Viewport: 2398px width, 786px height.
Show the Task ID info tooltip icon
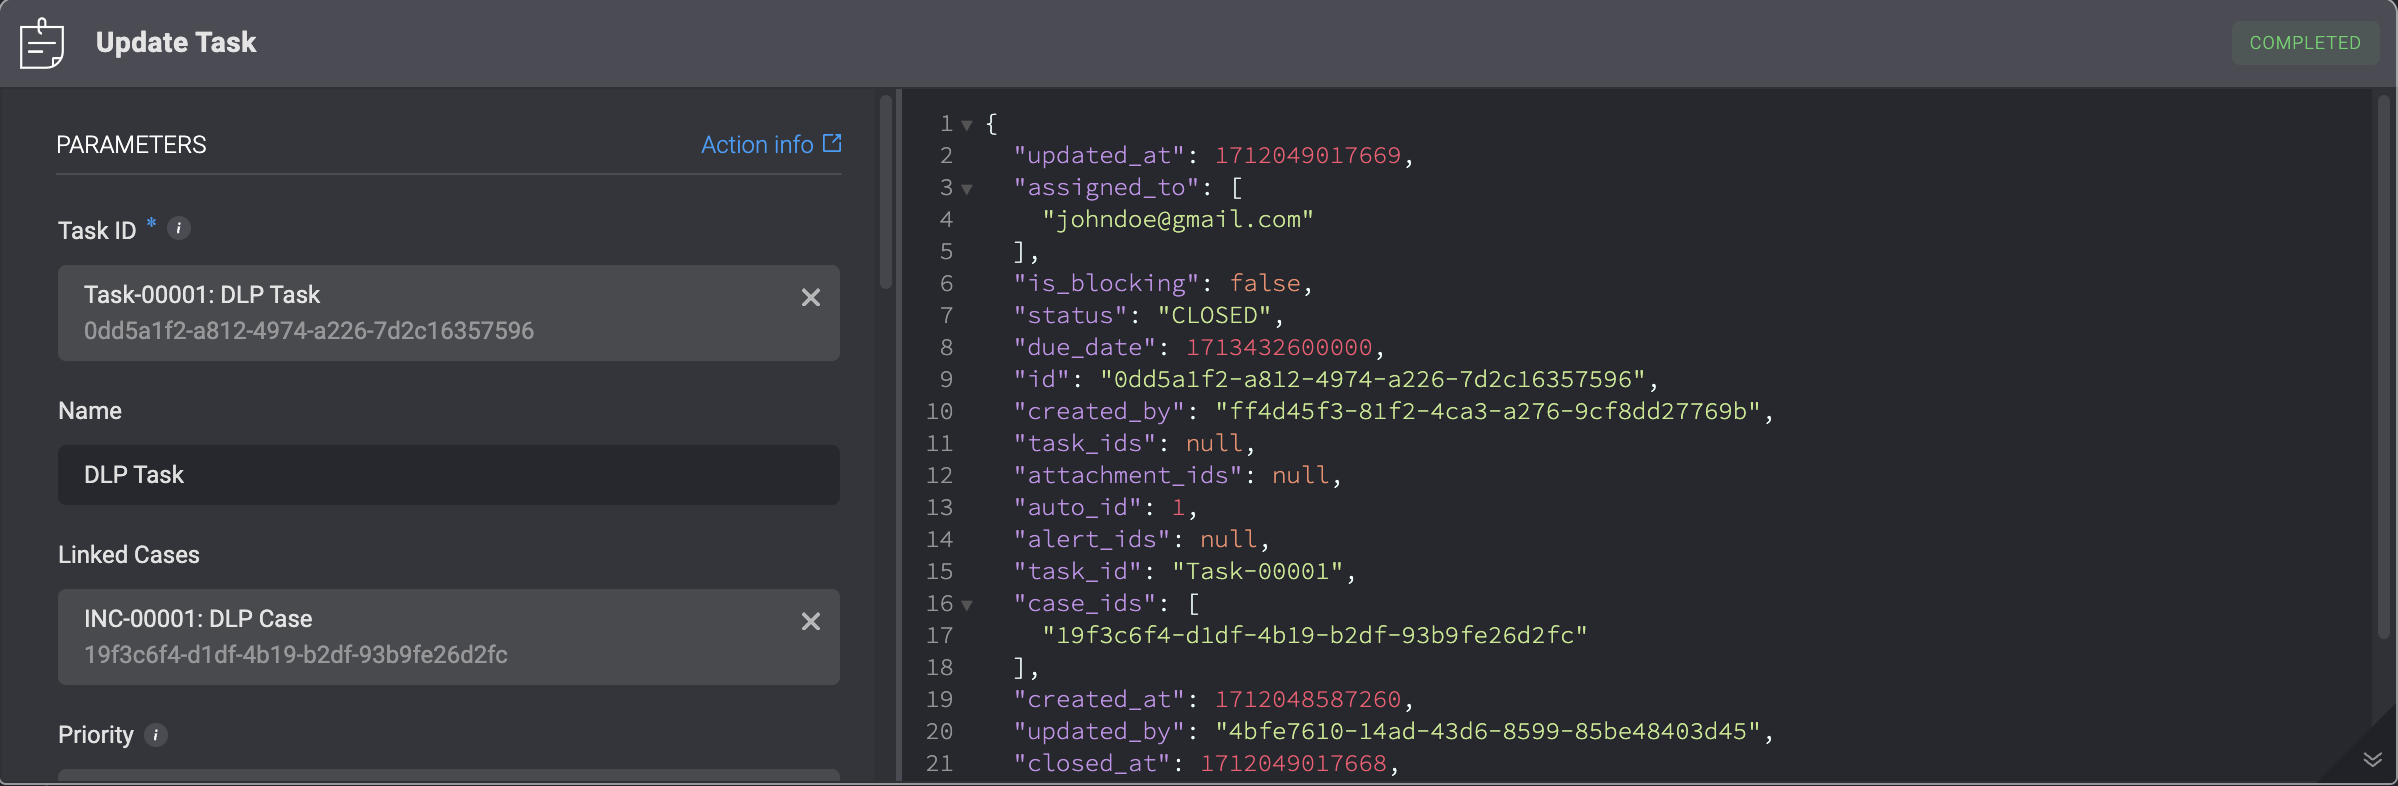coord(179,229)
